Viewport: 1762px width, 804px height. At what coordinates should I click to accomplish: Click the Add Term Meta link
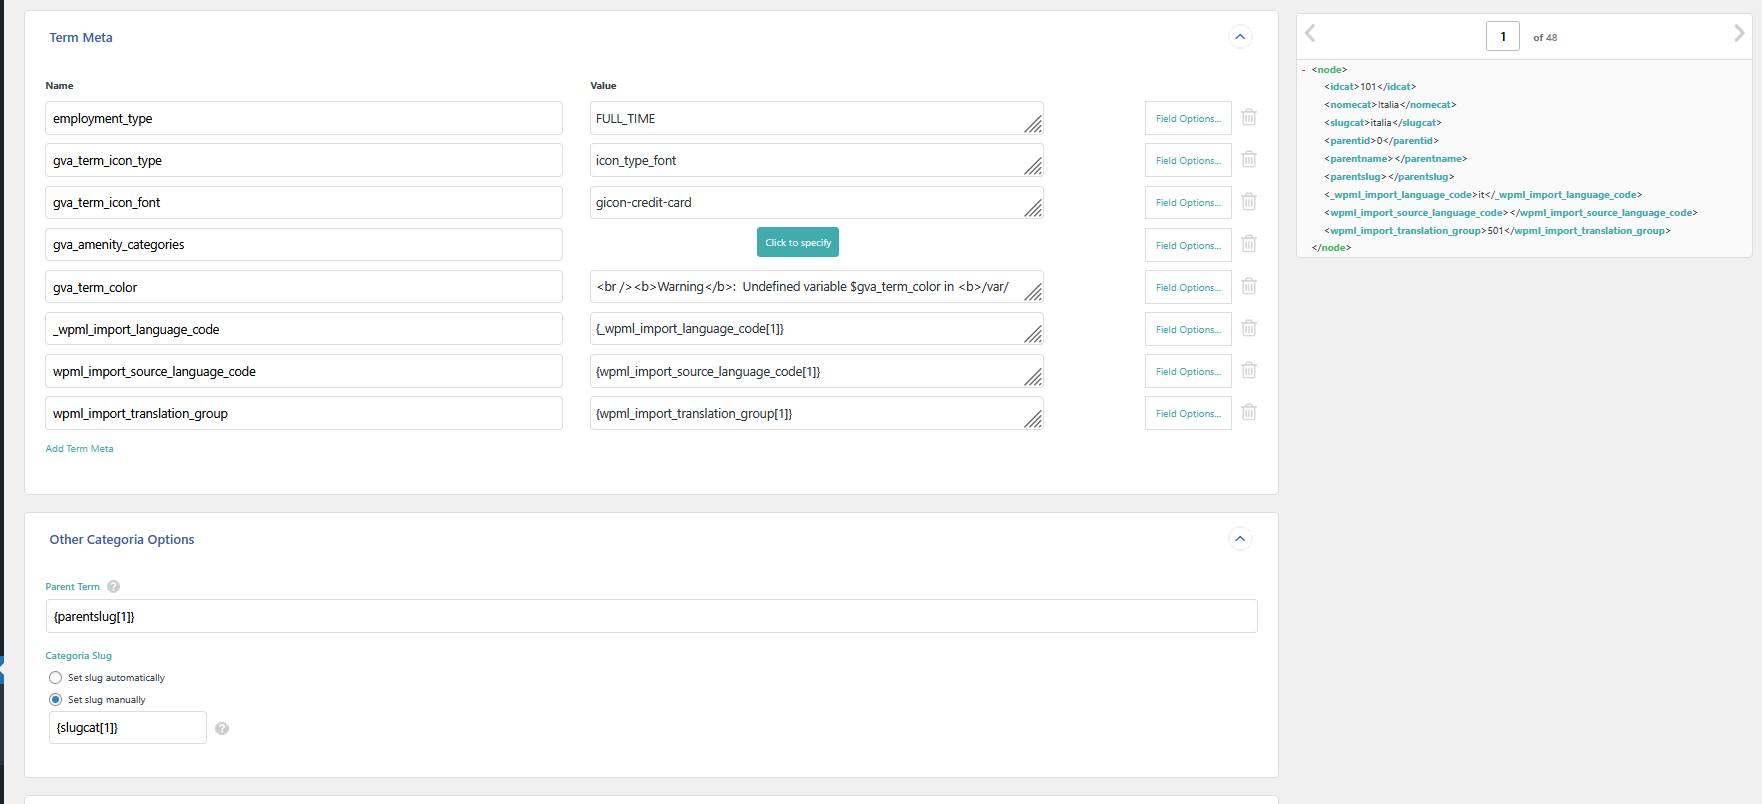point(79,449)
